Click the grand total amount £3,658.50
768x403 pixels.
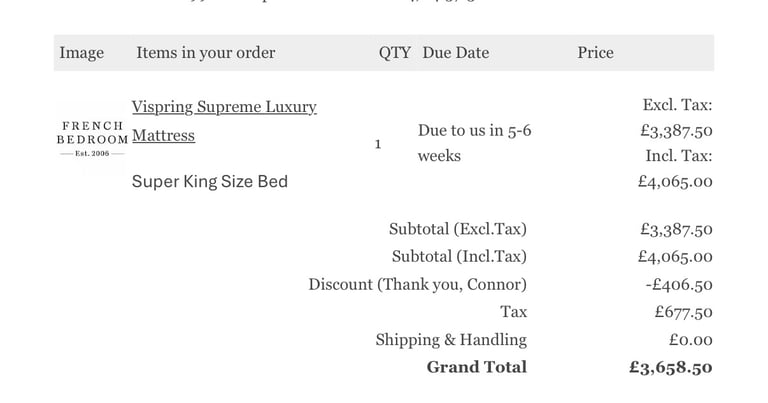[x=671, y=367]
